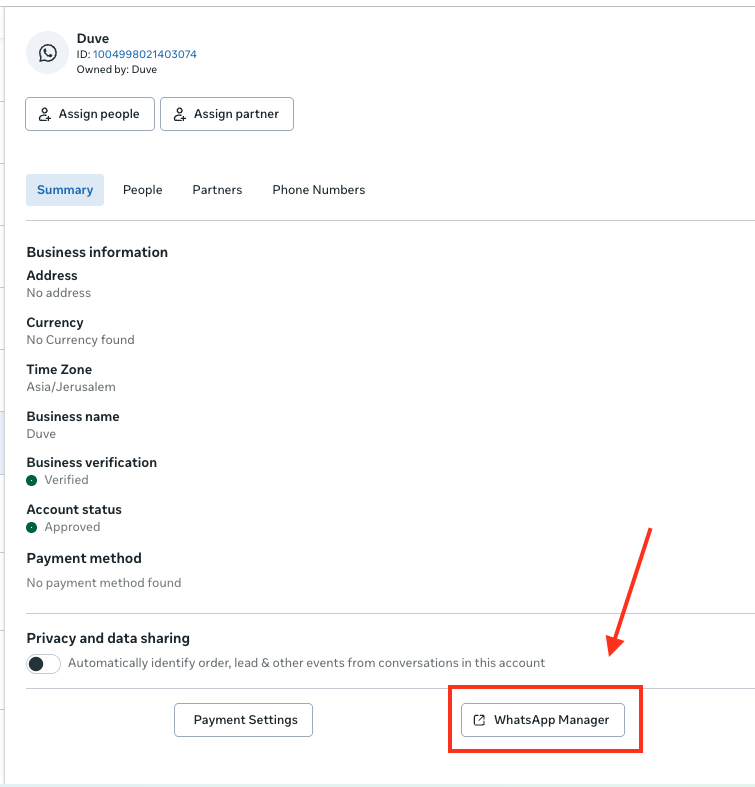Click the external-link icon beside WhatsApp Manager

click(x=480, y=720)
